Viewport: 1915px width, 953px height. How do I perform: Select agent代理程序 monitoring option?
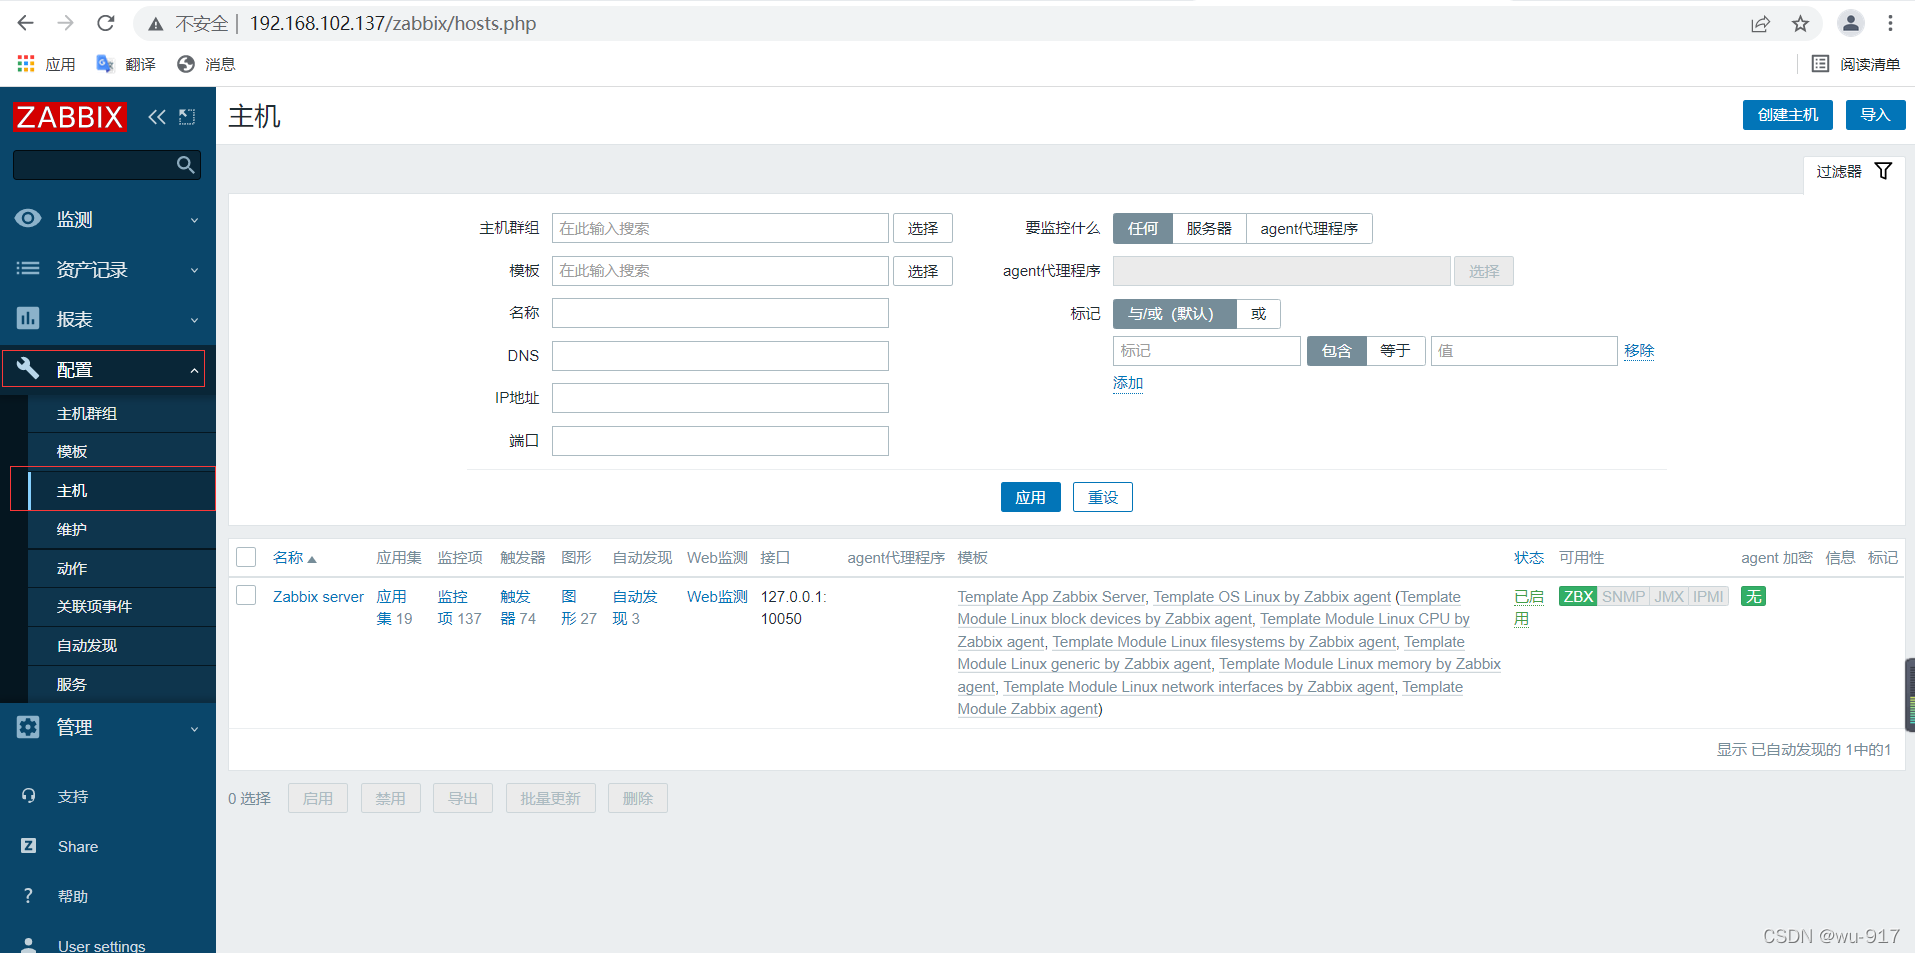click(1309, 228)
